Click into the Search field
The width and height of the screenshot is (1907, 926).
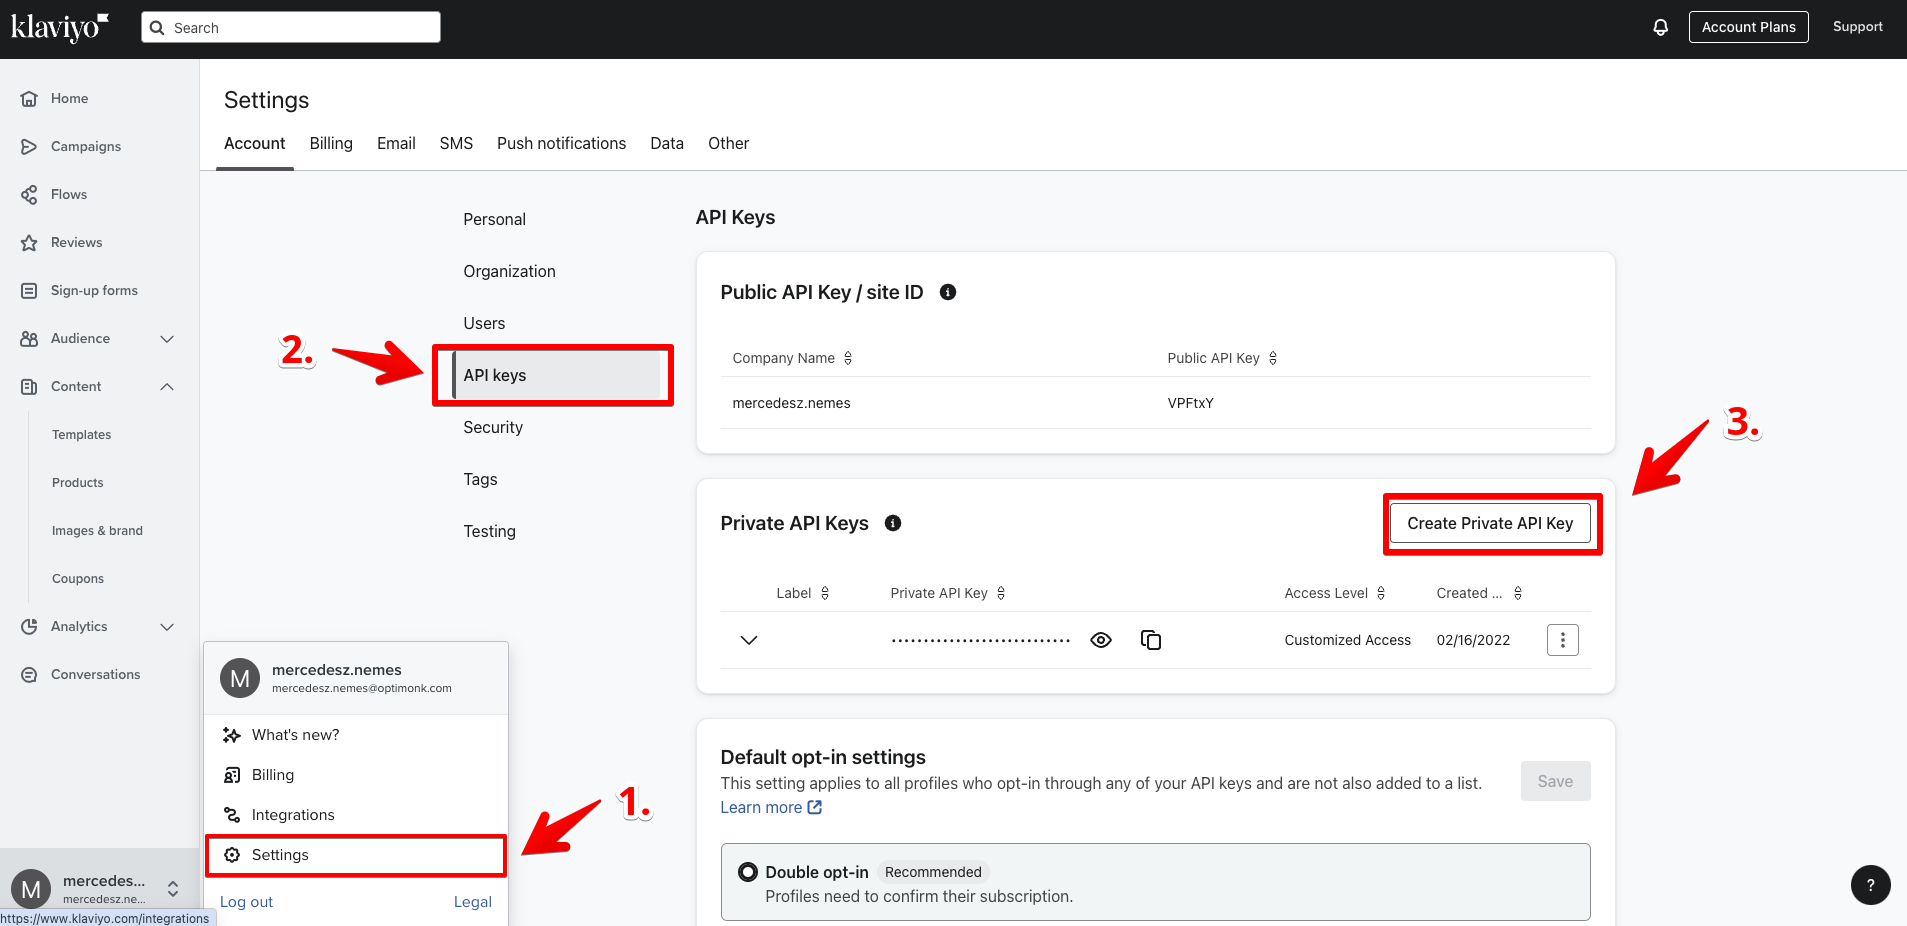[x=291, y=27]
